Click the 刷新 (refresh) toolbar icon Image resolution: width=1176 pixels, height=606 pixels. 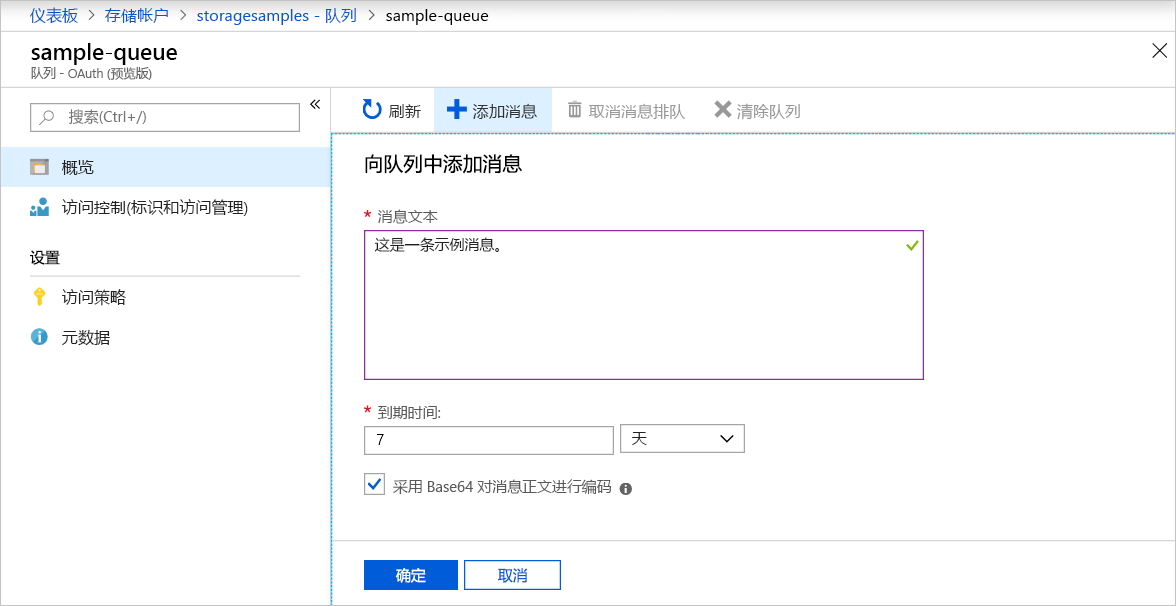coord(371,110)
